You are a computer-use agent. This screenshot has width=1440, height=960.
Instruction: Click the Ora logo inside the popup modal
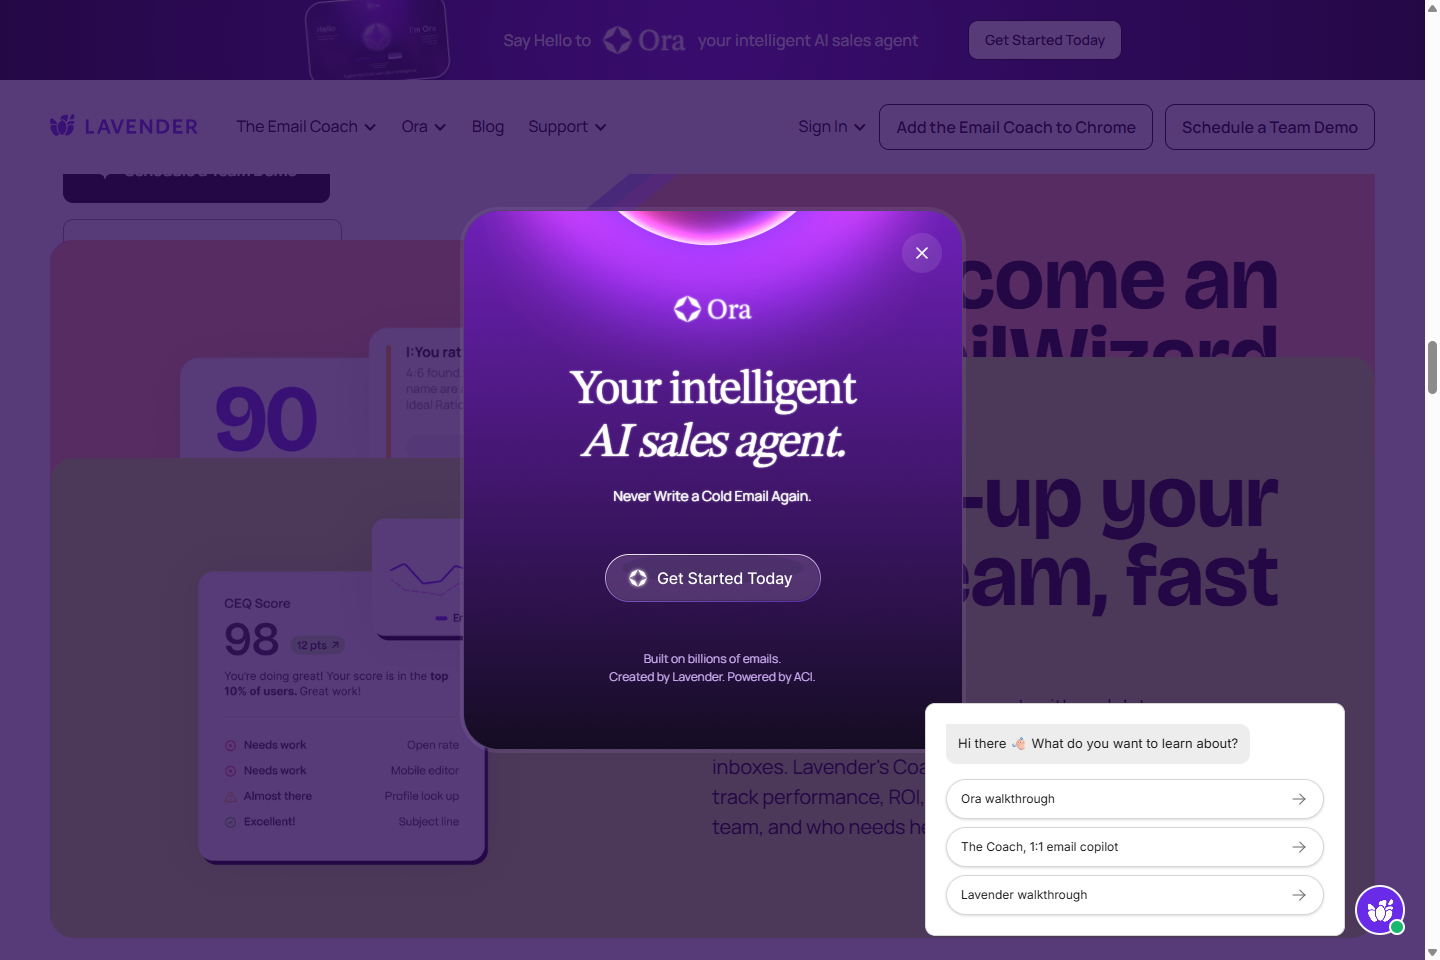click(x=712, y=309)
